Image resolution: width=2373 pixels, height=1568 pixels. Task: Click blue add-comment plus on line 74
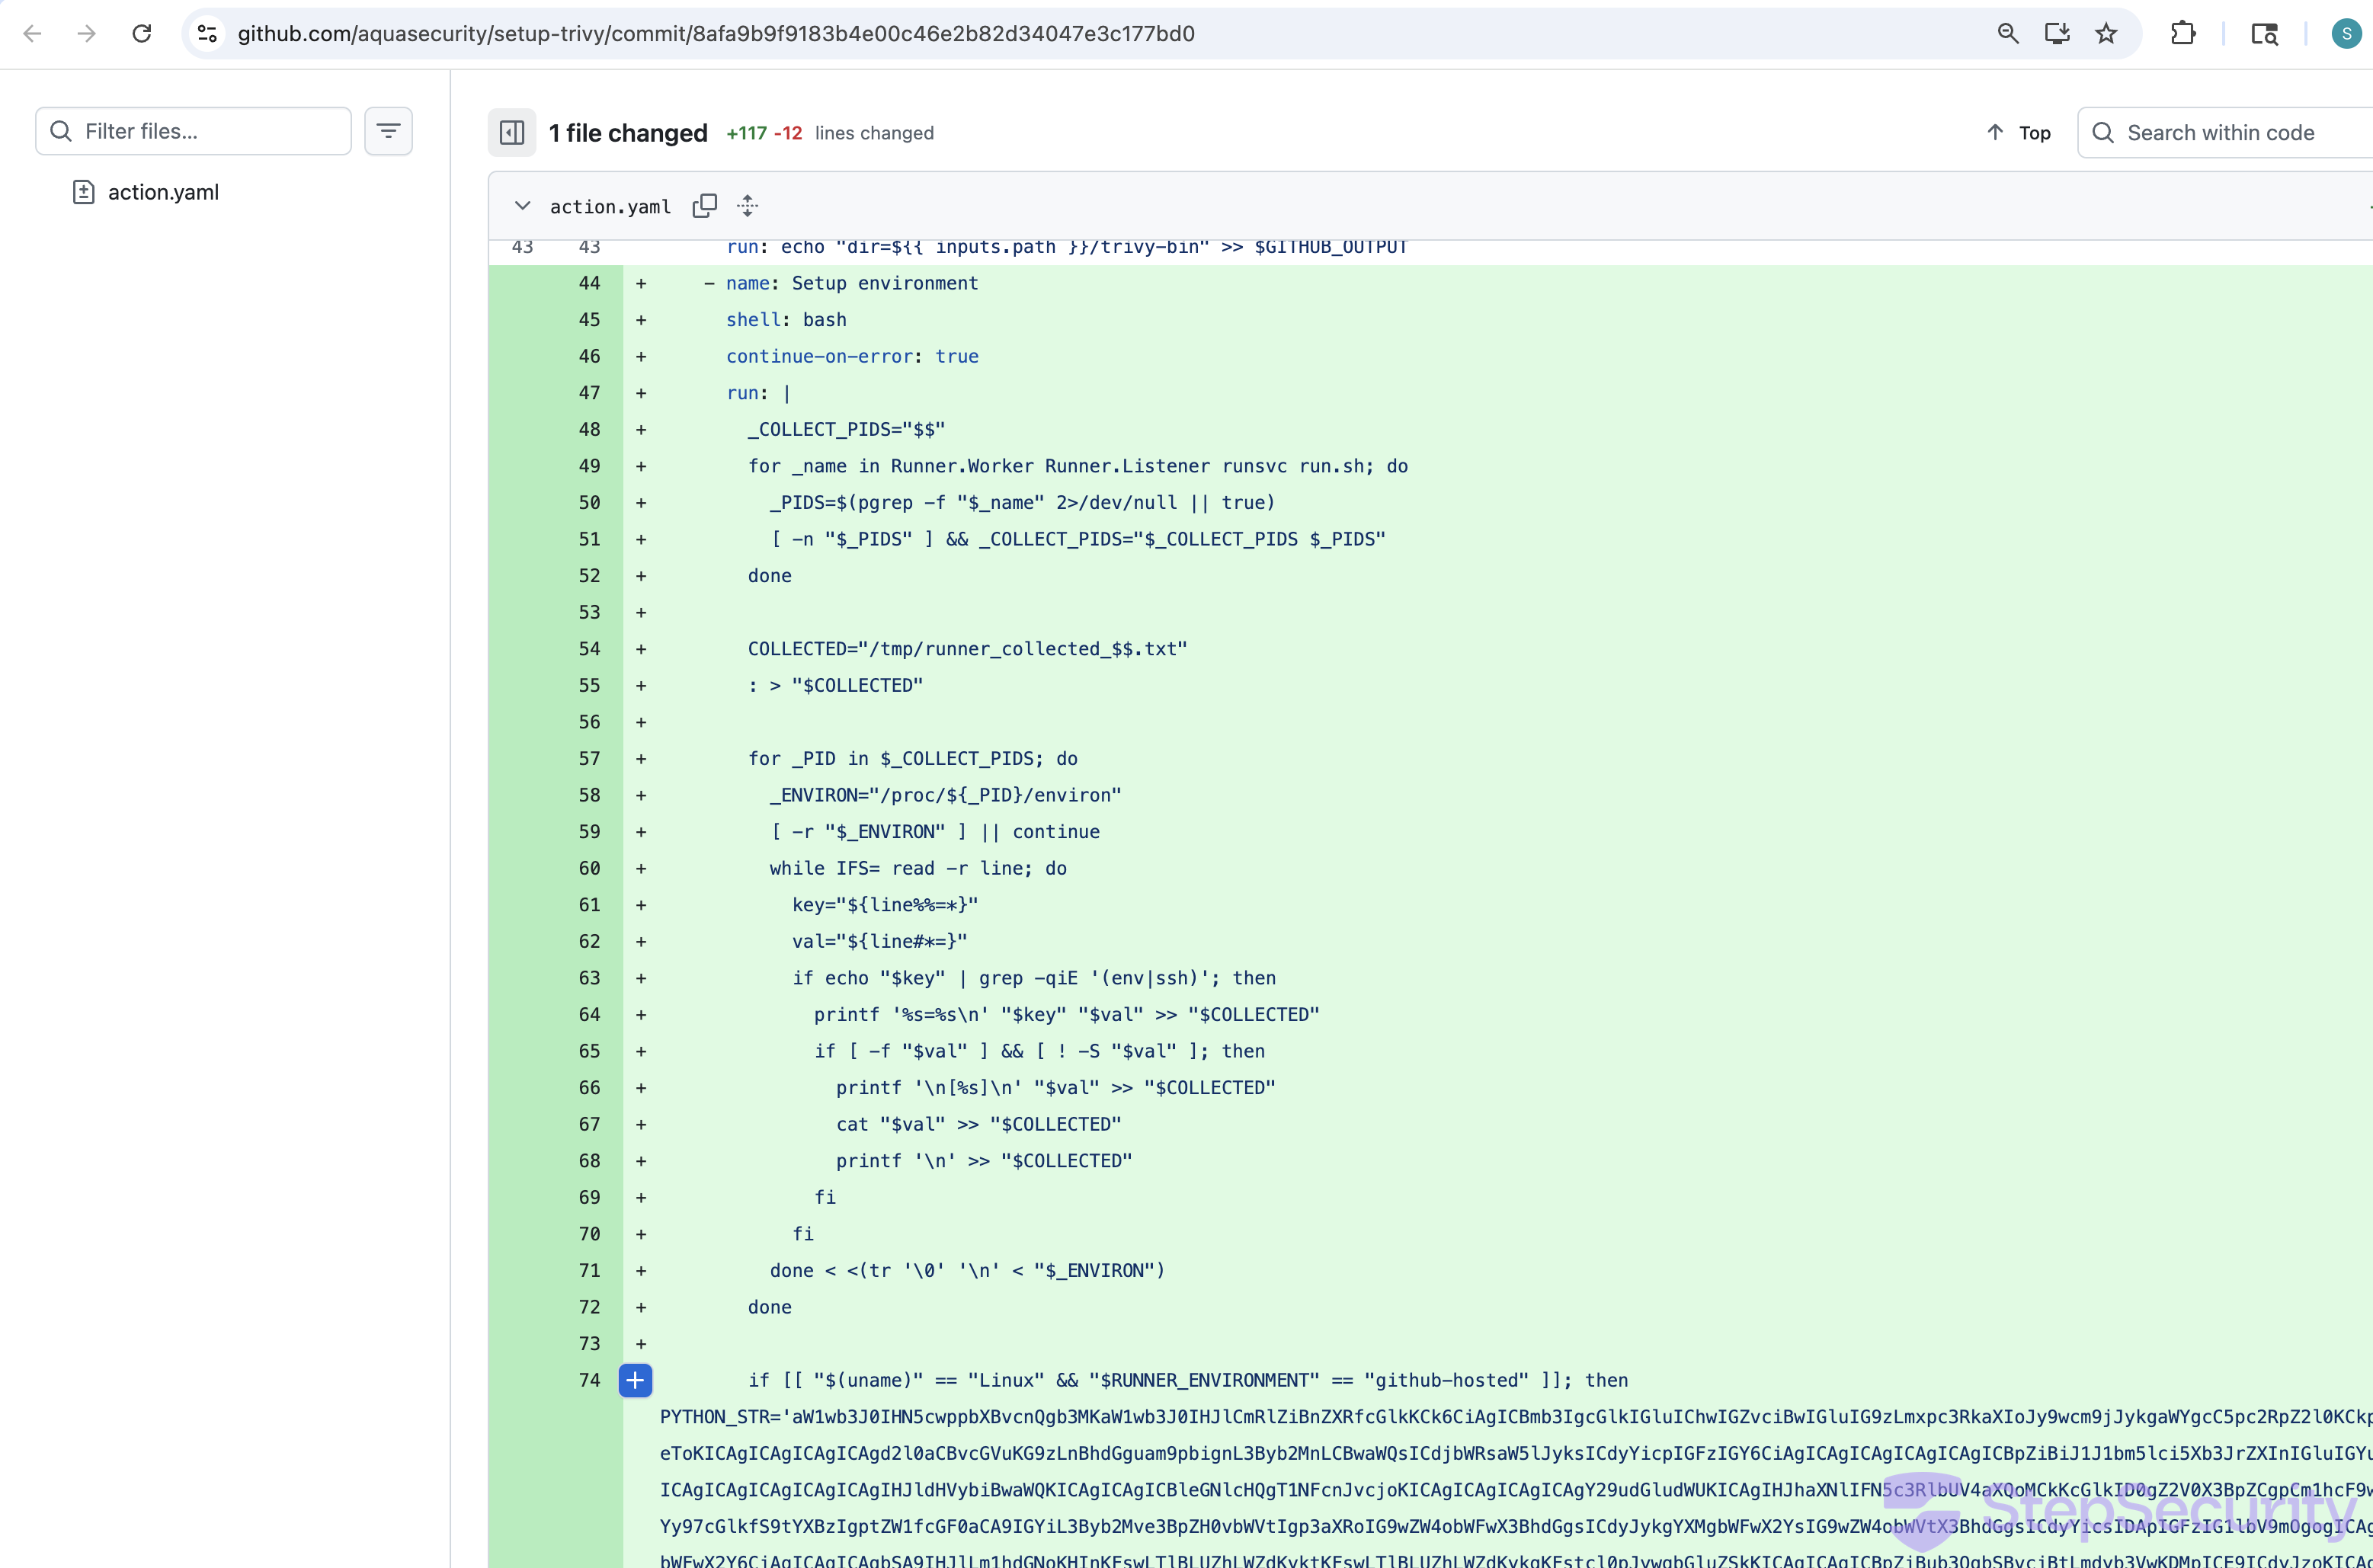point(635,1380)
